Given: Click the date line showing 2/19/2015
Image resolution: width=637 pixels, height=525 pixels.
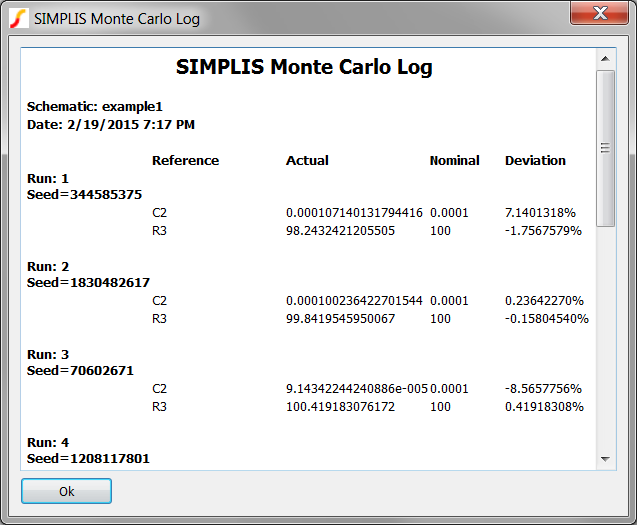Looking at the screenshot, I should tap(111, 124).
